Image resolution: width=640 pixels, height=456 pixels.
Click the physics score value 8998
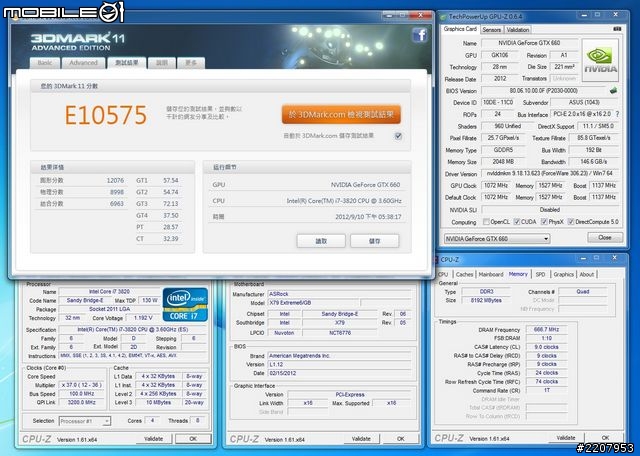(x=117, y=192)
